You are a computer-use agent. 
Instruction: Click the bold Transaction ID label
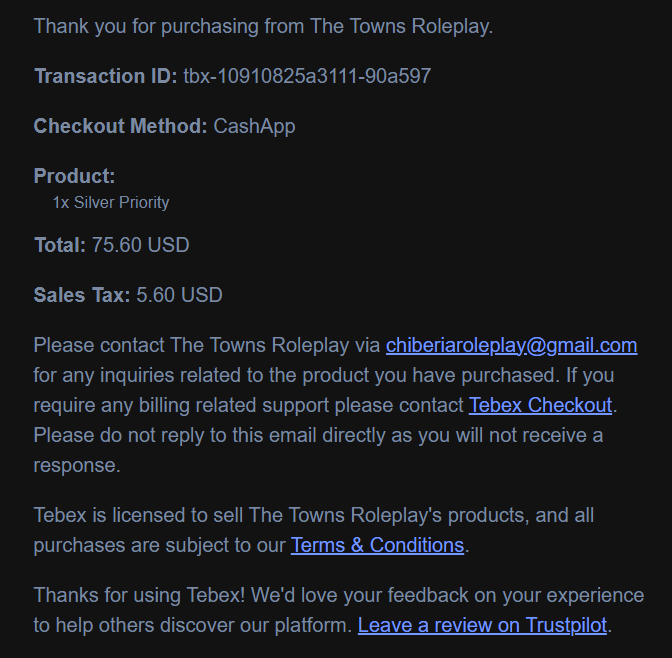coord(105,76)
